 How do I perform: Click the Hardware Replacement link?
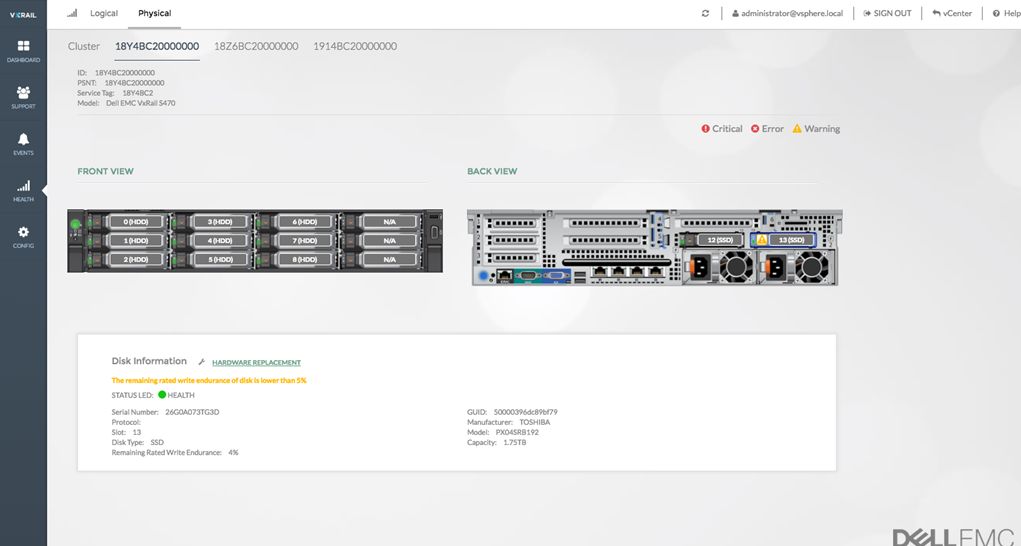[x=256, y=363]
